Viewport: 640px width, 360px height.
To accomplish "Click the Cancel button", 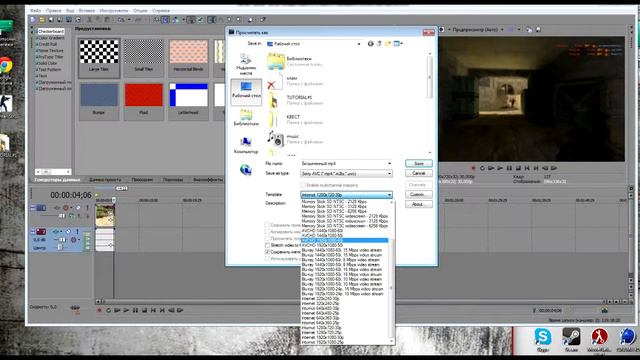I will coord(419,173).
